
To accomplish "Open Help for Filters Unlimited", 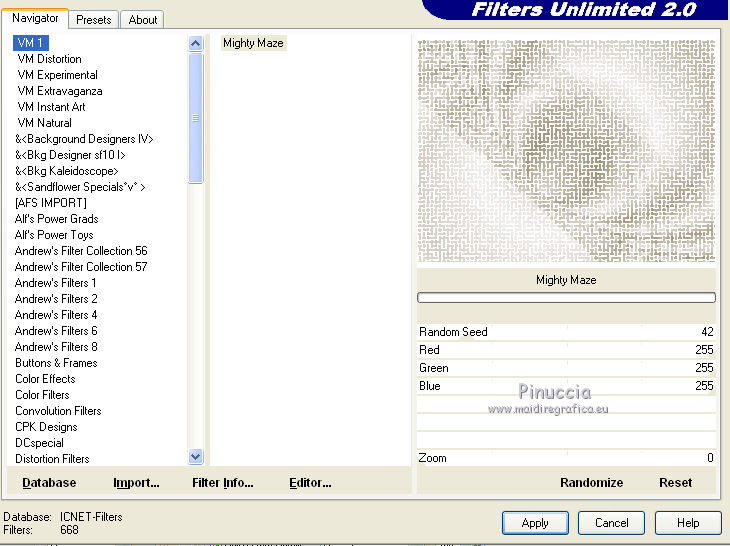I will pyautogui.click(x=688, y=523).
